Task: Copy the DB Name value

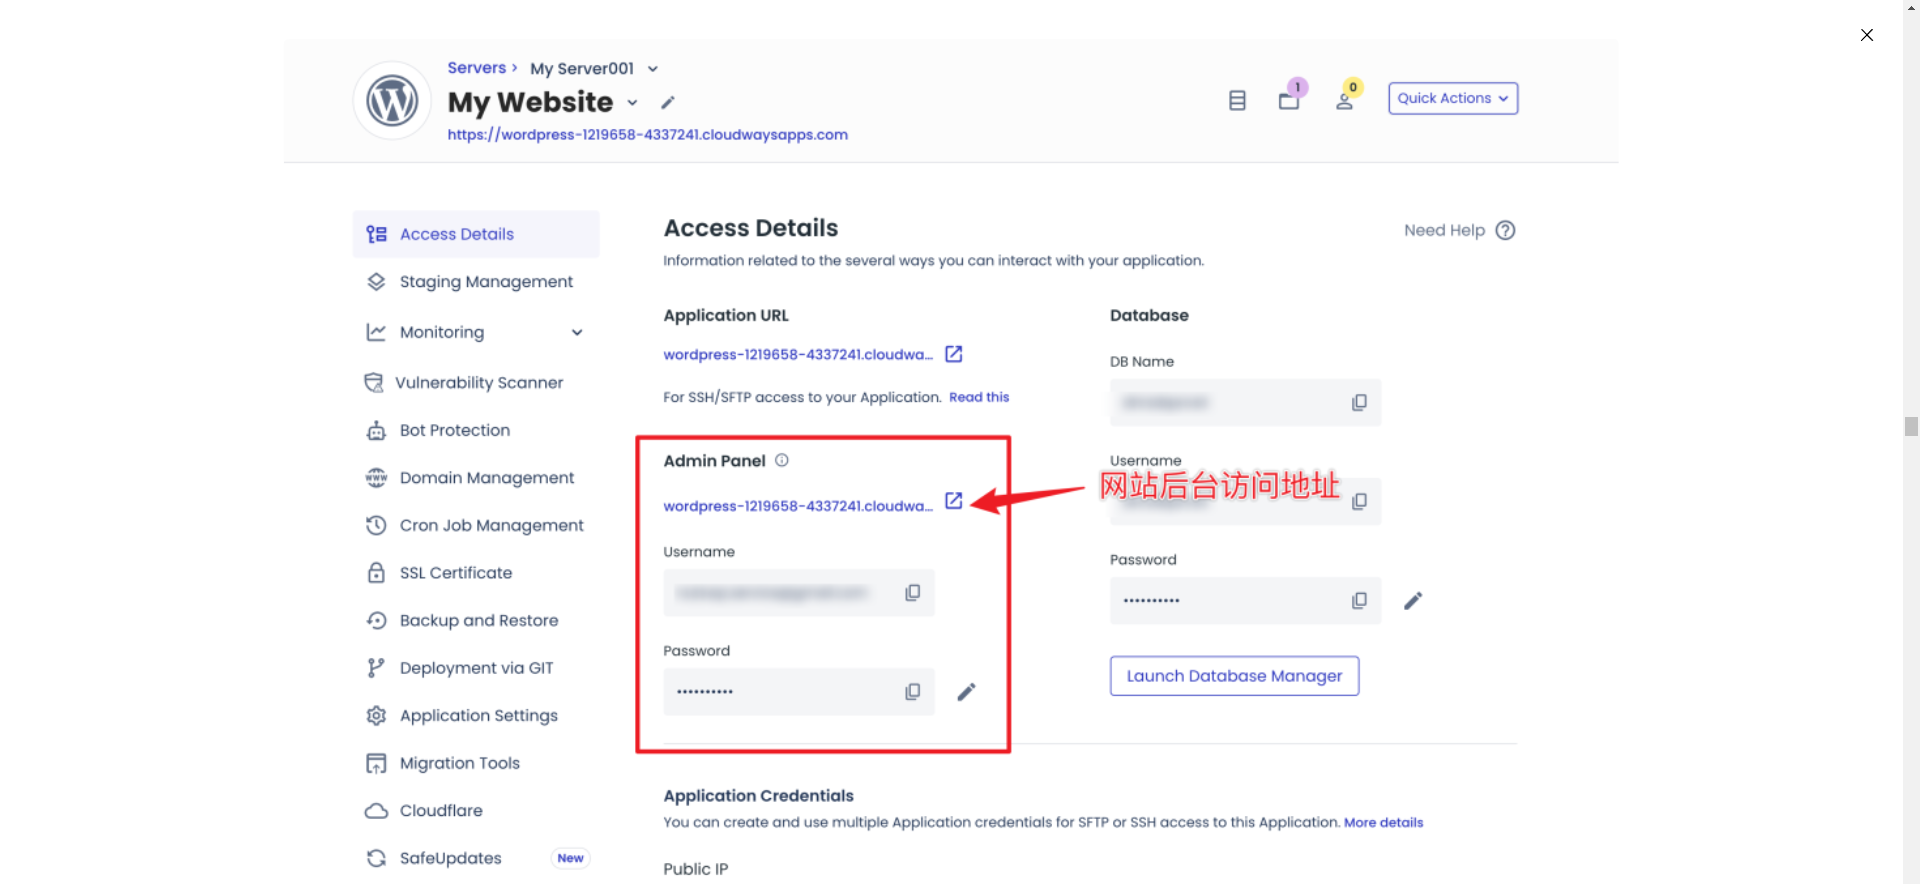Action: [1359, 402]
